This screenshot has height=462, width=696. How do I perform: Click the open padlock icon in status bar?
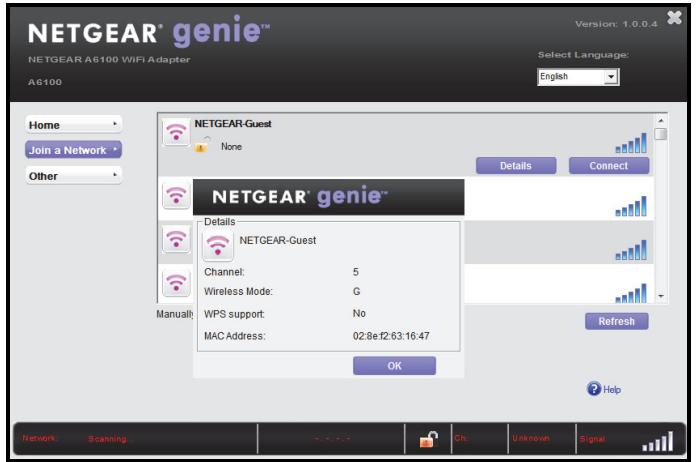(x=428, y=439)
